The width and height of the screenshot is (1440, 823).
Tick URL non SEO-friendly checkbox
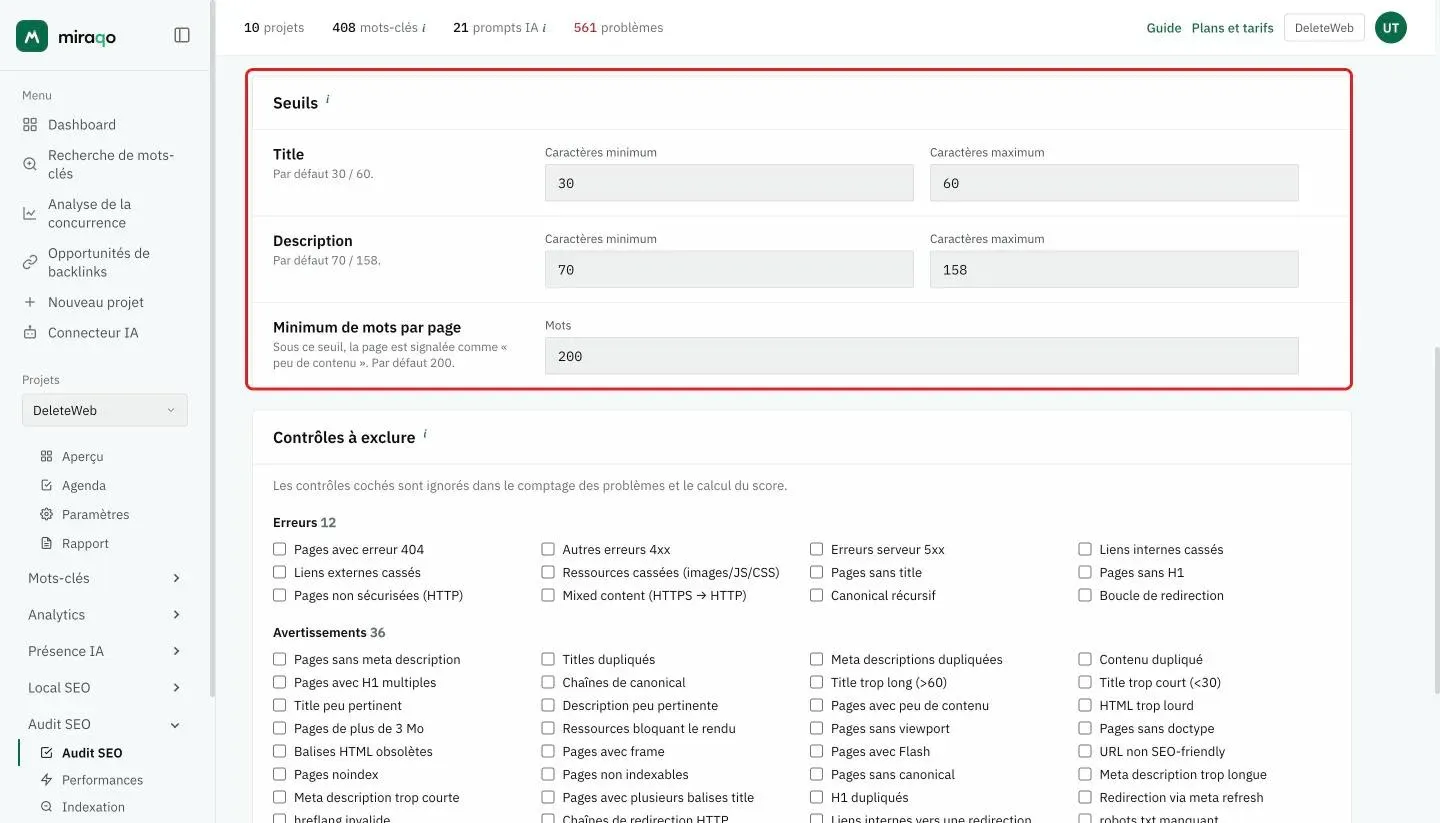[x=1085, y=751]
